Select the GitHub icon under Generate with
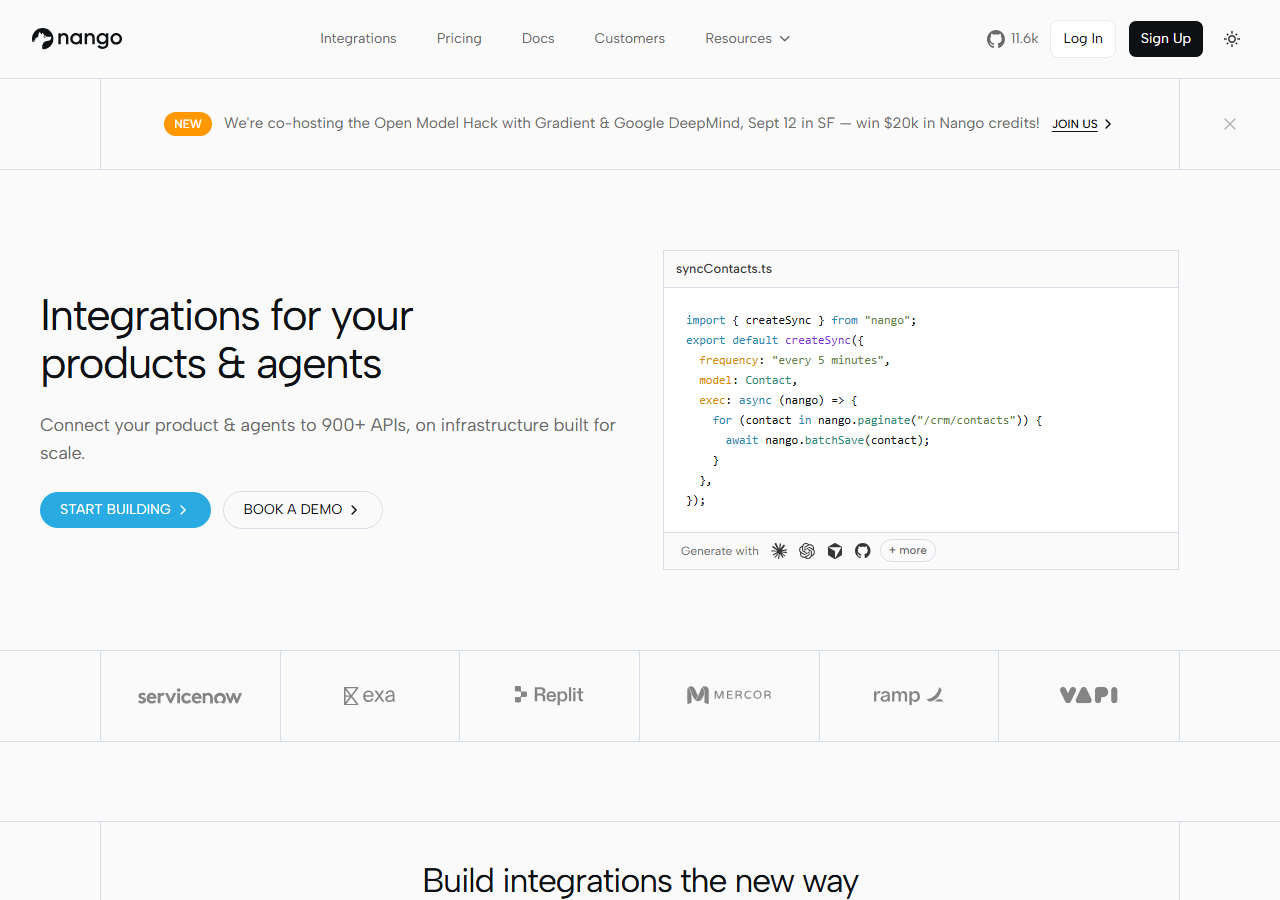Screen dimensions: 1280x900 (x=863, y=551)
